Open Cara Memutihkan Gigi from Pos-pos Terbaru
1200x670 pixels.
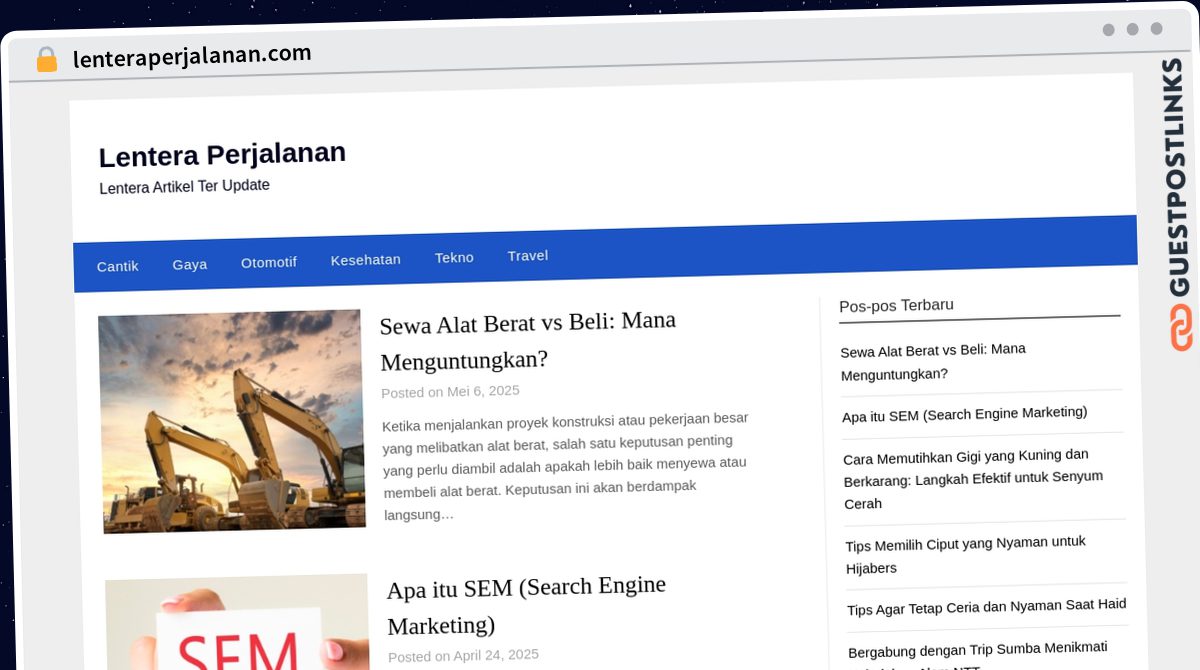point(973,478)
